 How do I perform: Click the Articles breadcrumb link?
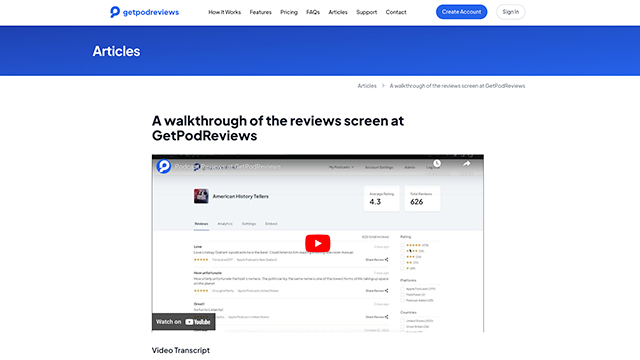coord(367,86)
